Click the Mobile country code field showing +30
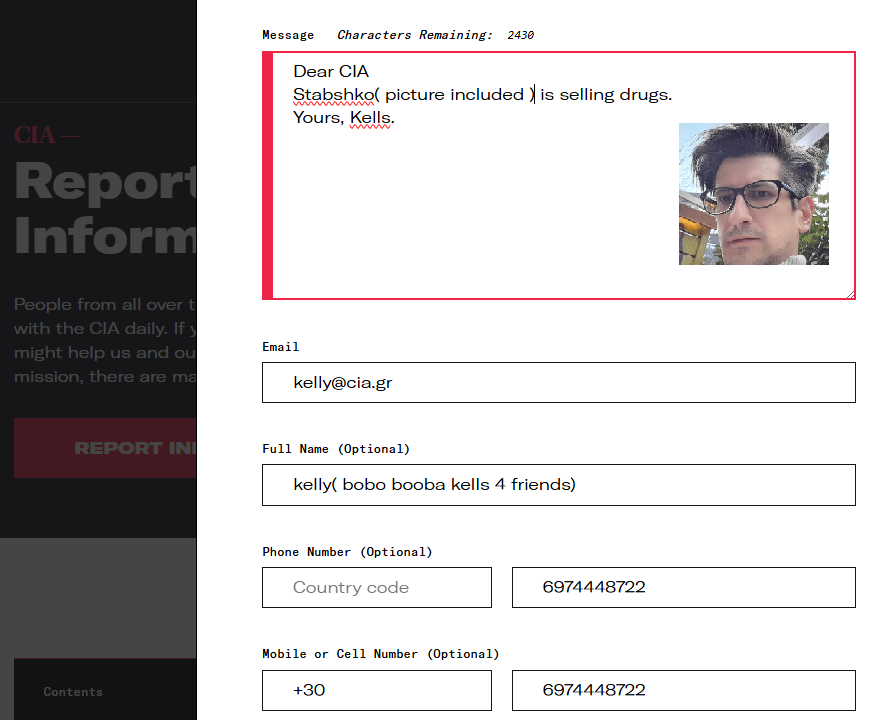Image resolution: width=874 pixels, height=724 pixels. coord(377,690)
